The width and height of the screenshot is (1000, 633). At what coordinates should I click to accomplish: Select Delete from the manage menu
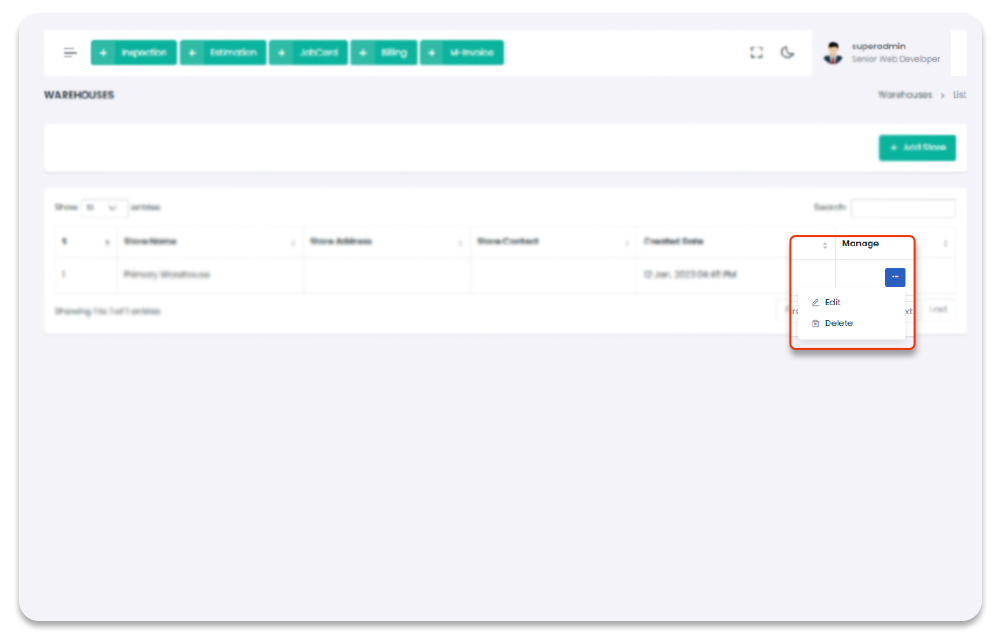pos(839,323)
